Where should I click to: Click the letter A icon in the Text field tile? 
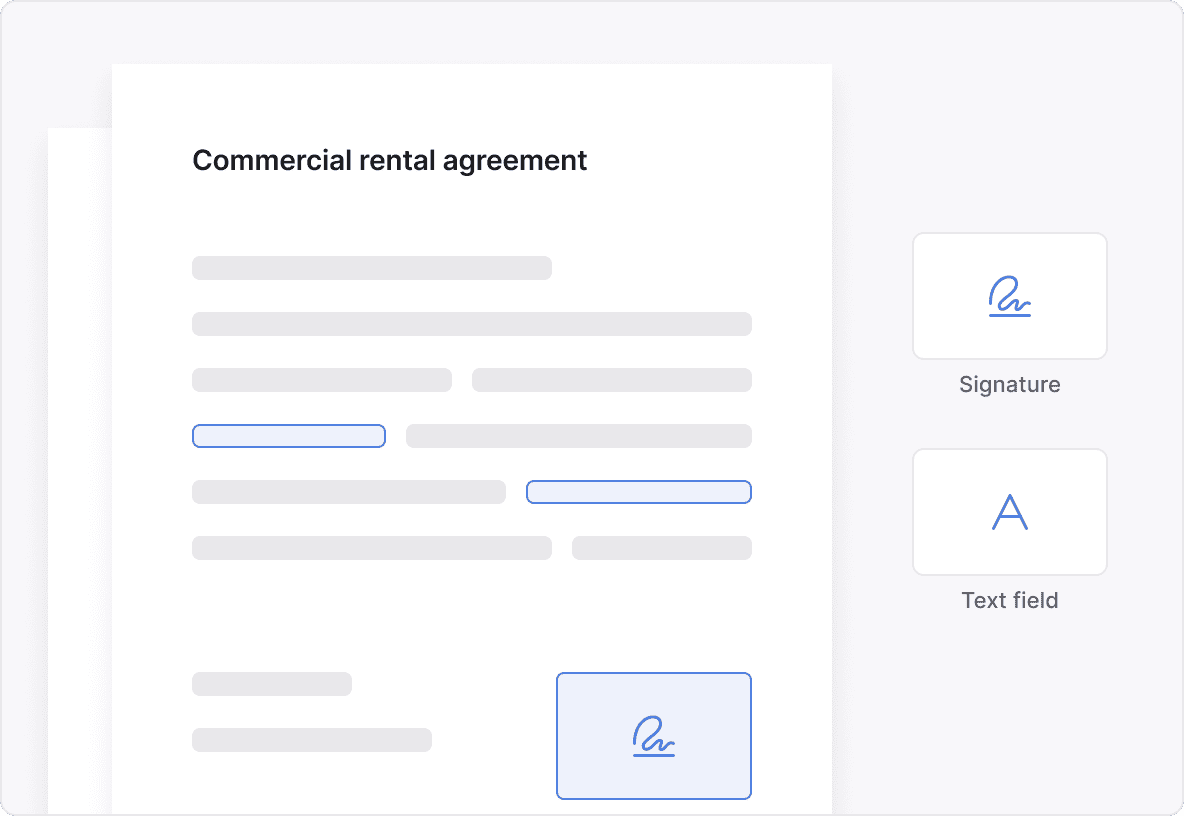pyautogui.click(x=1009, y=512)
